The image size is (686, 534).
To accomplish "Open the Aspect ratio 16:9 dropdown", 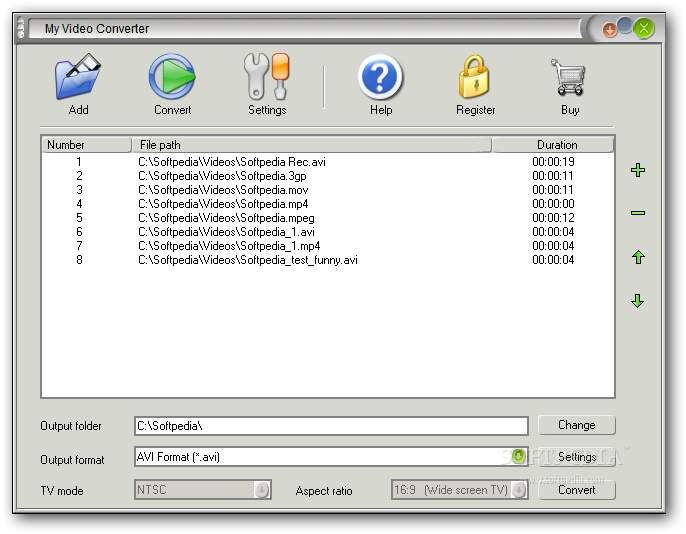I will tap(459, 490).
